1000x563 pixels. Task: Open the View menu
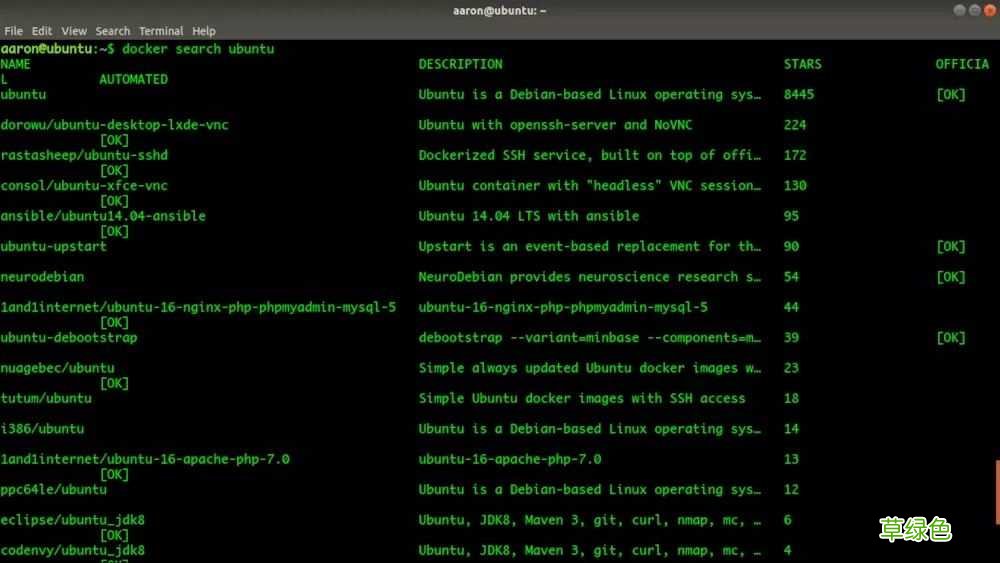[74, 31]
